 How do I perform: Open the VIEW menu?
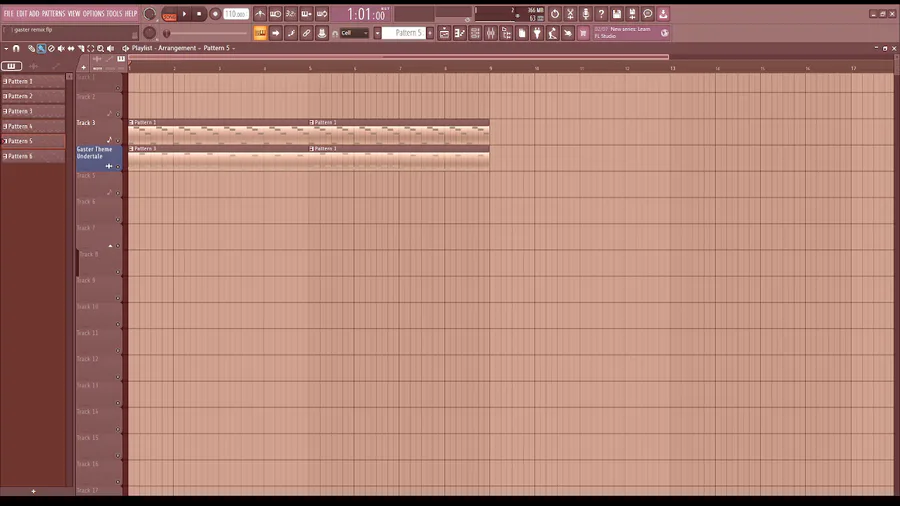tap(74, 14)
